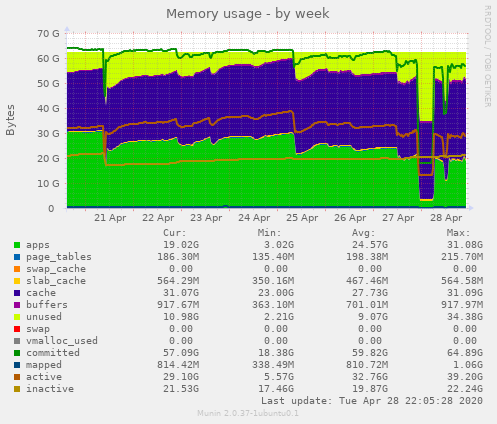
Task: Click active max value 39.20G
Action: 465,377
